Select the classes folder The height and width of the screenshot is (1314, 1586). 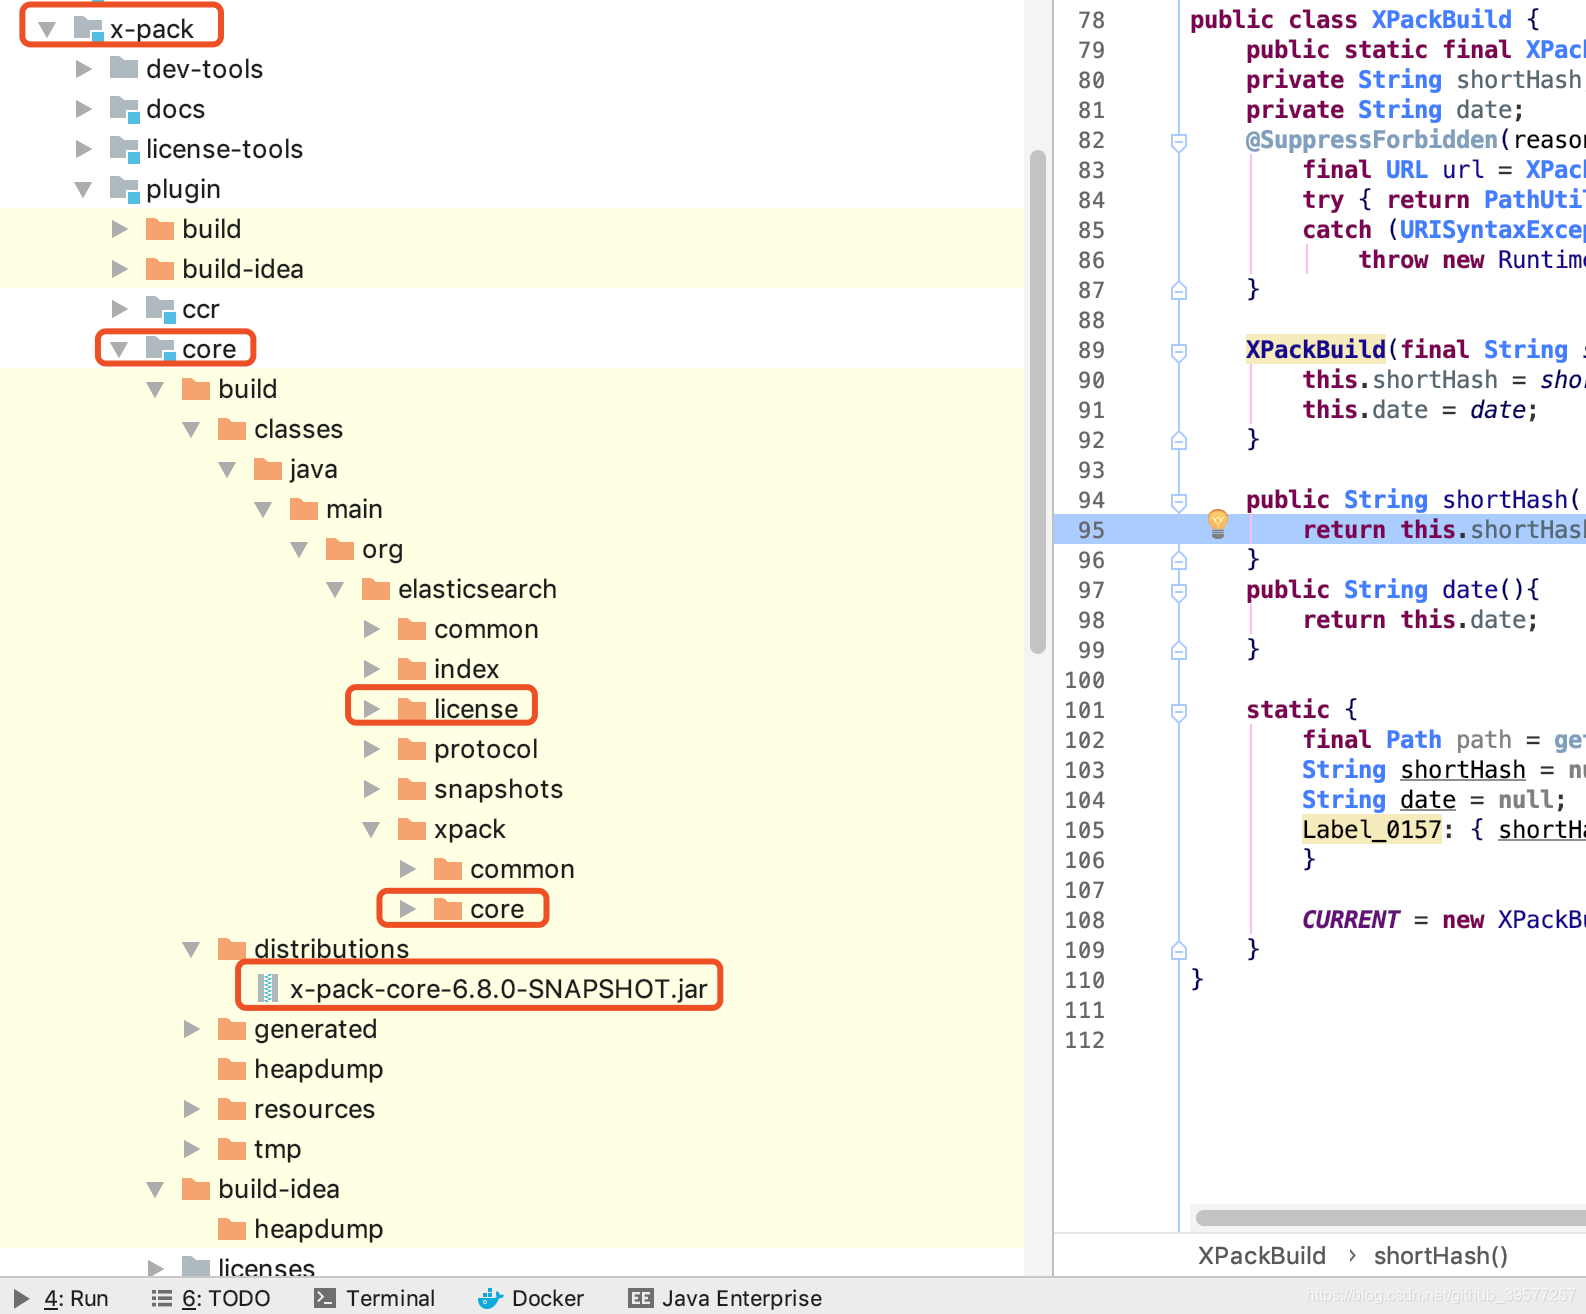(298, 429)
